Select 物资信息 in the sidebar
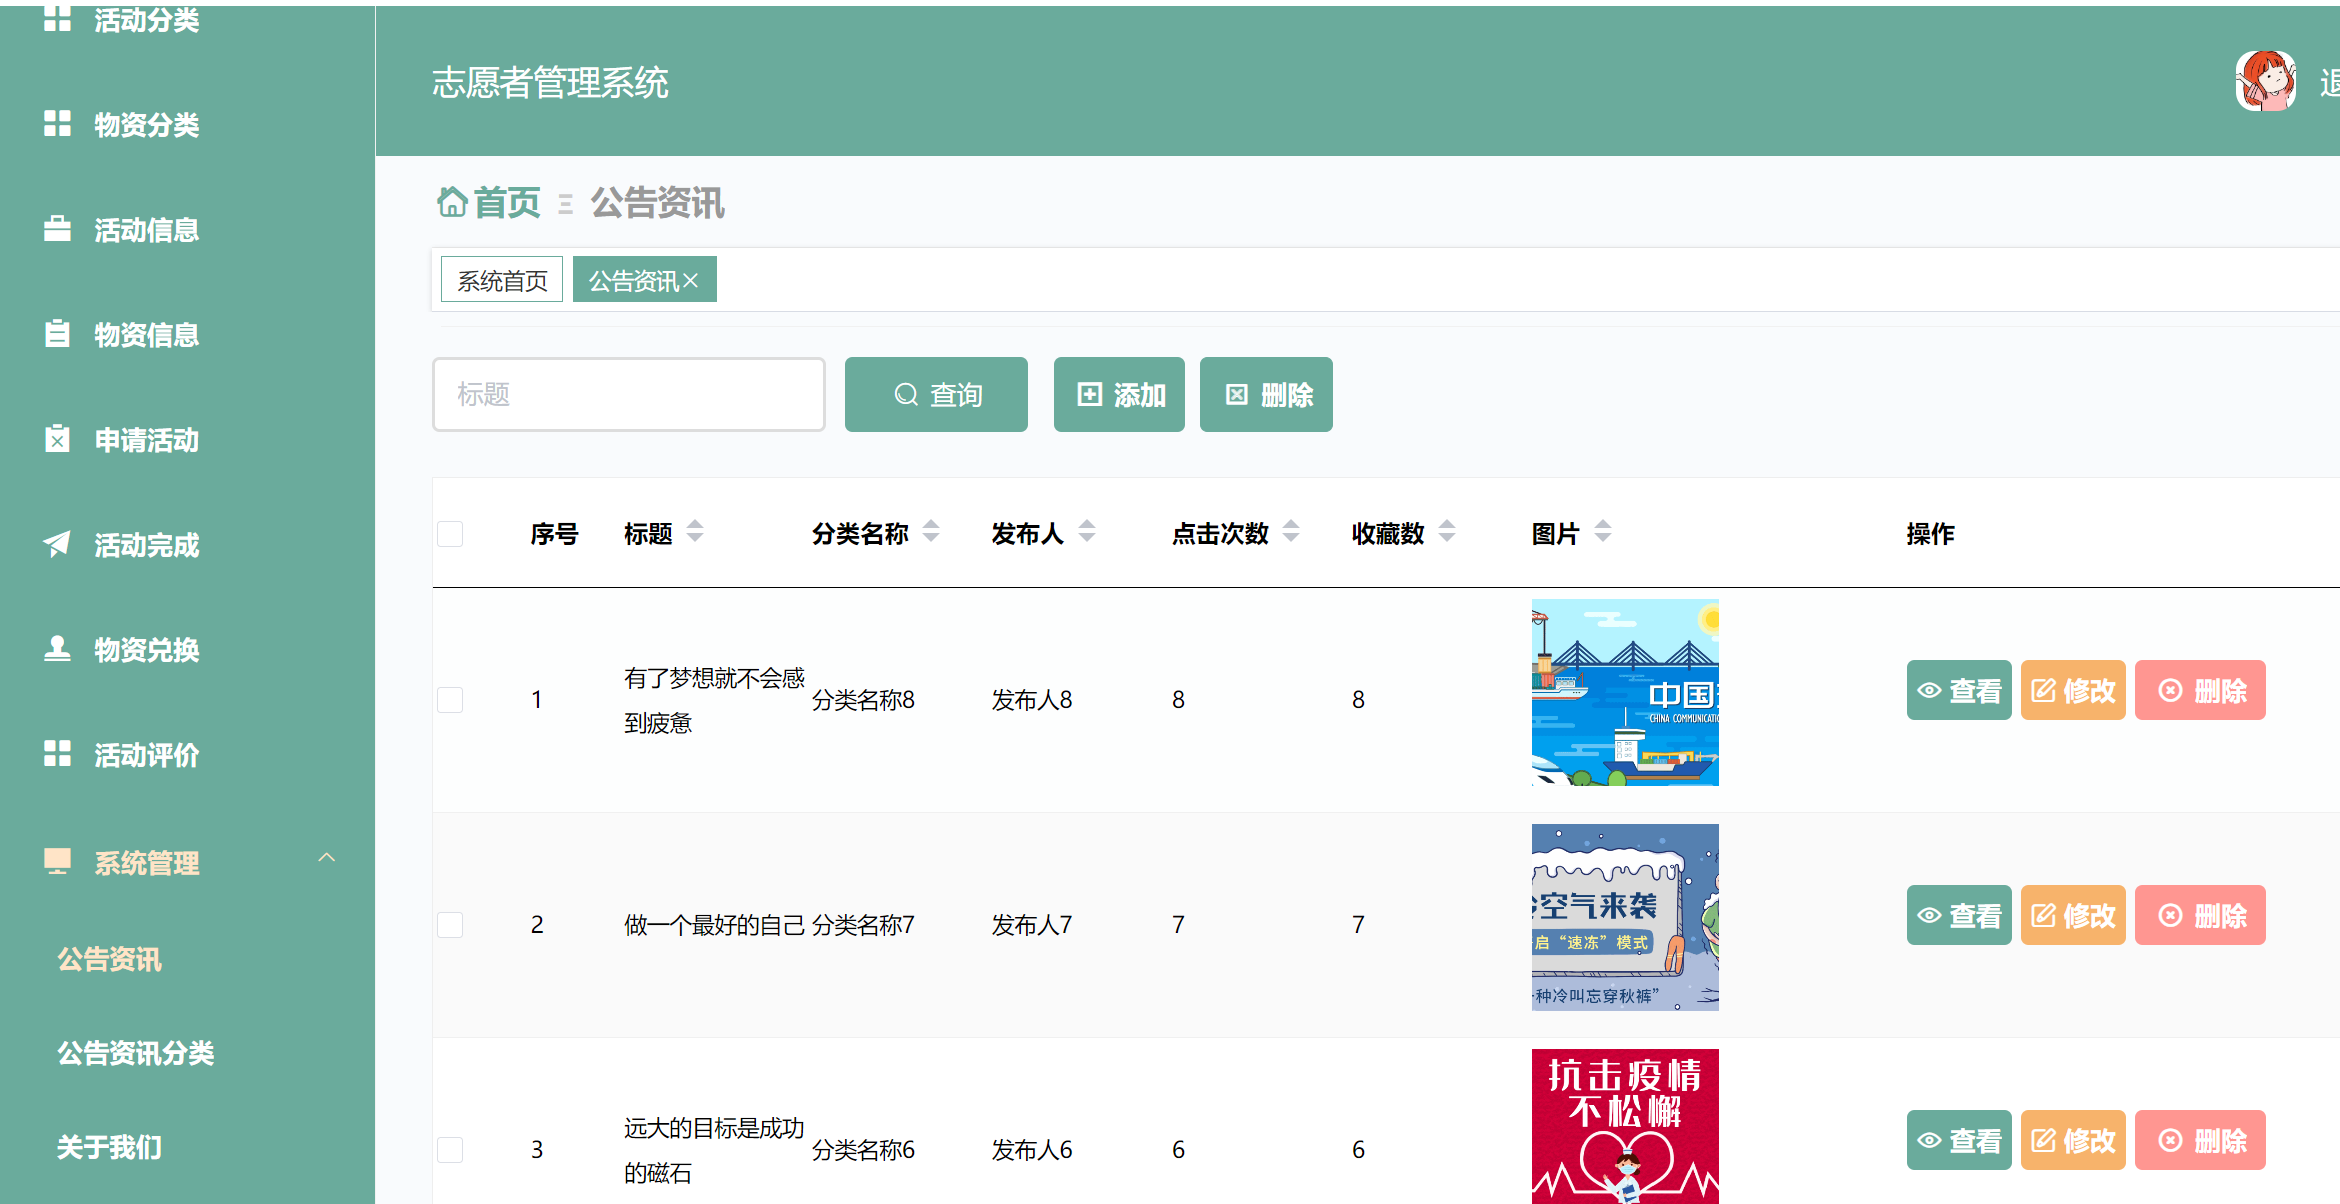The height and width of the screenshot is (1204, 2340). click(146, 334)
